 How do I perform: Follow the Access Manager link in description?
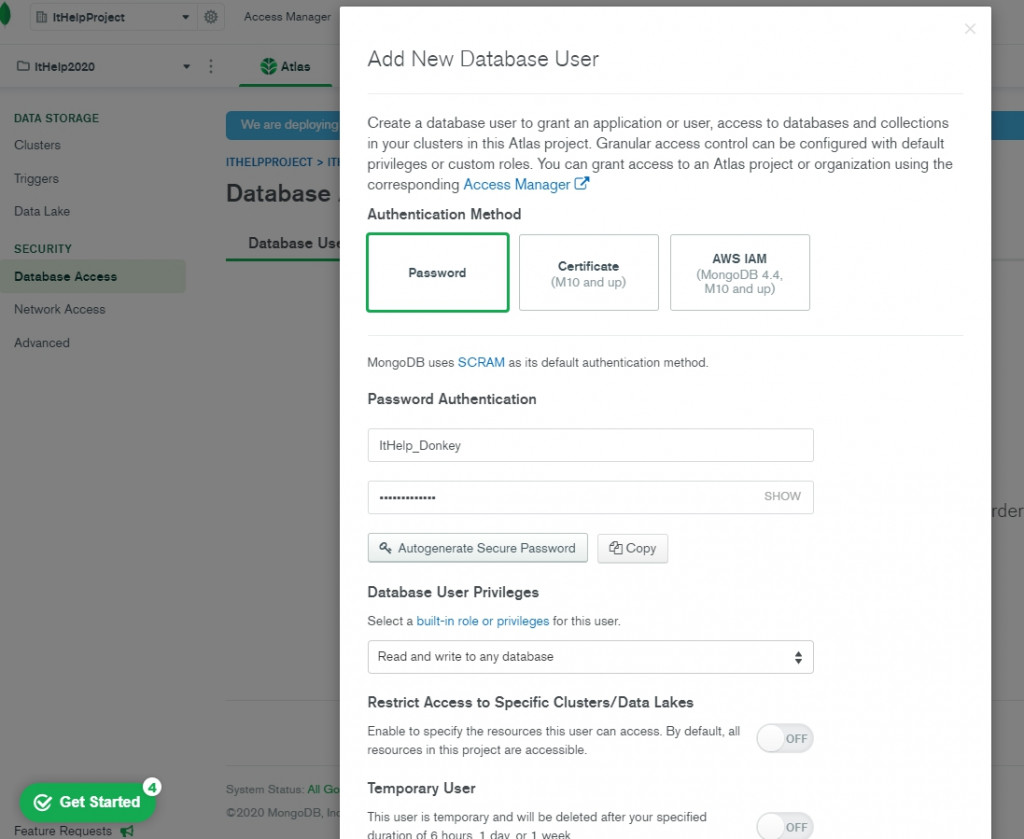(x=517, y=184)
